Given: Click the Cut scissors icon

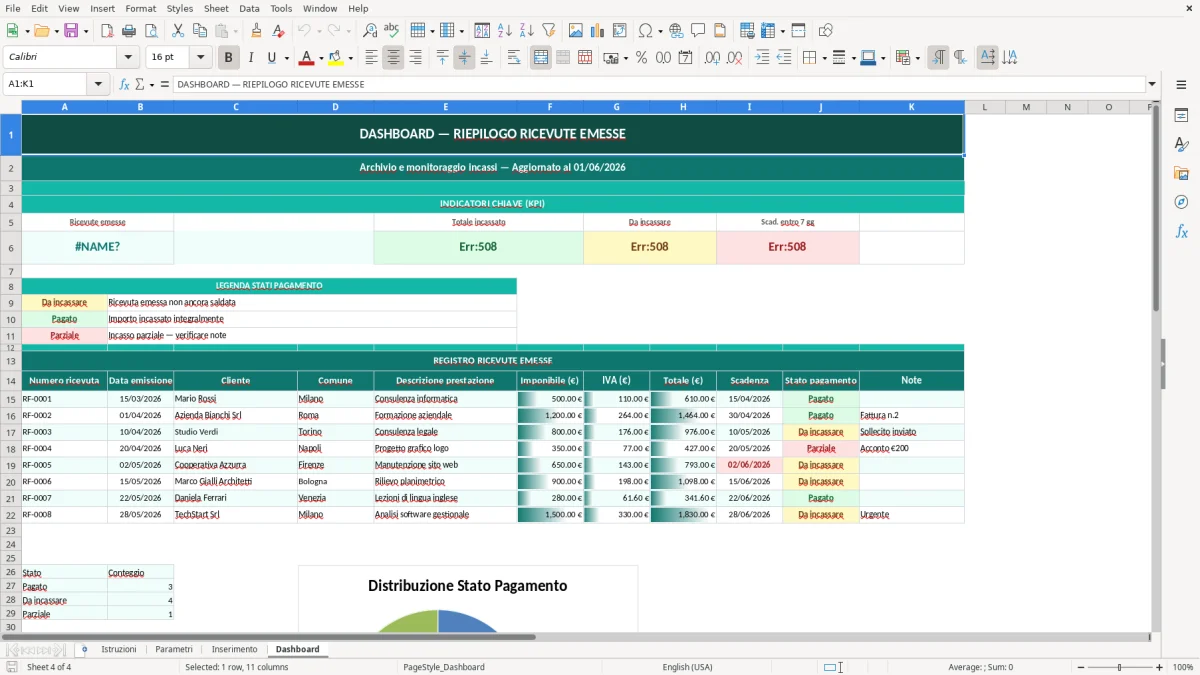Looking at the screenshot, I should click(x=178, y=31).
